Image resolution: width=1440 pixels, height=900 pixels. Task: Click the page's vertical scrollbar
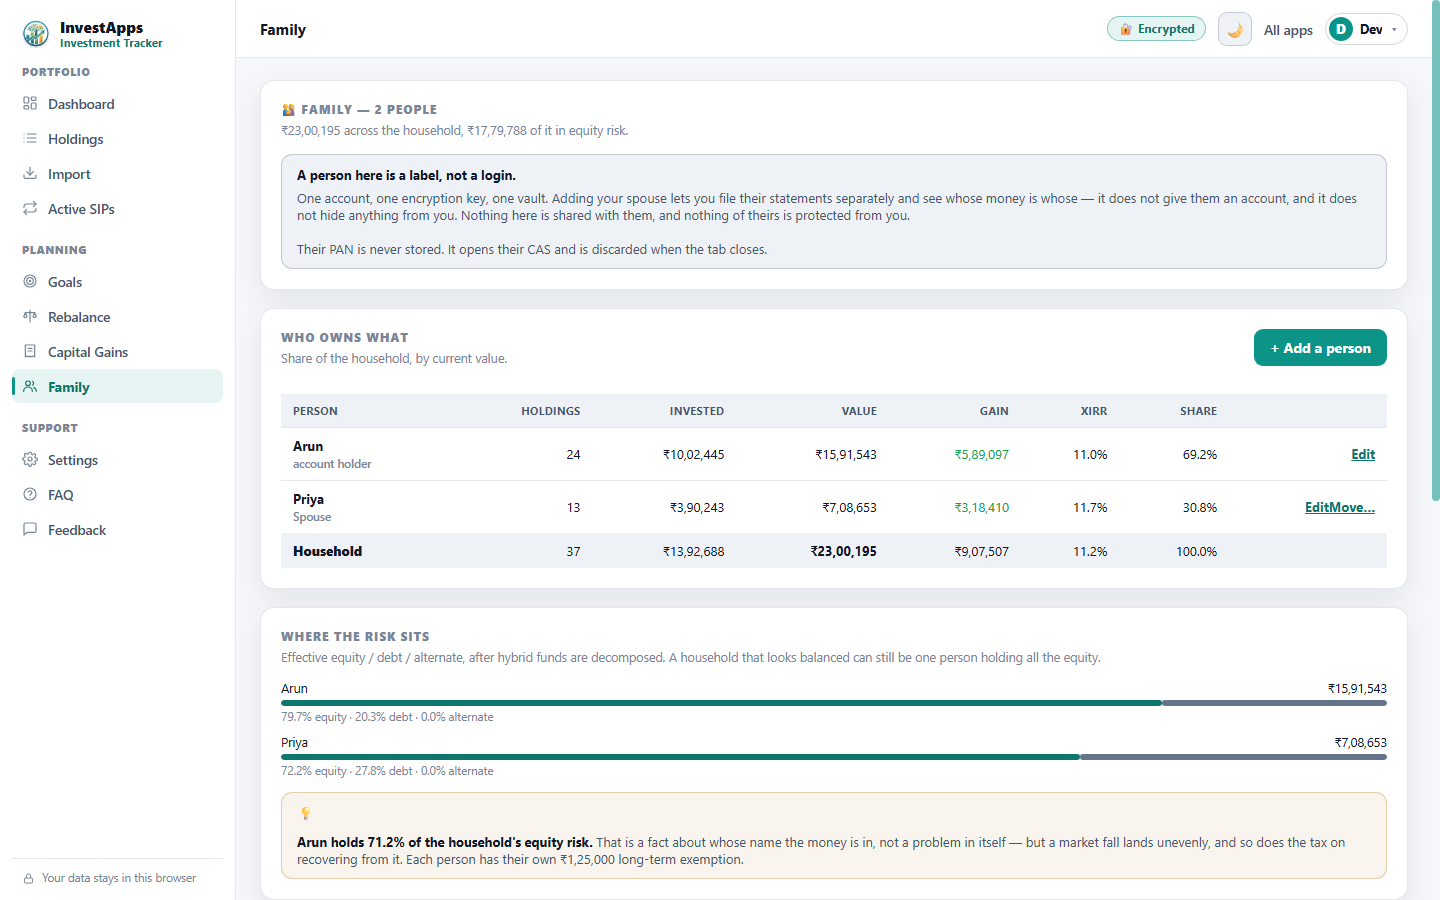click(x=1436, y=250)
